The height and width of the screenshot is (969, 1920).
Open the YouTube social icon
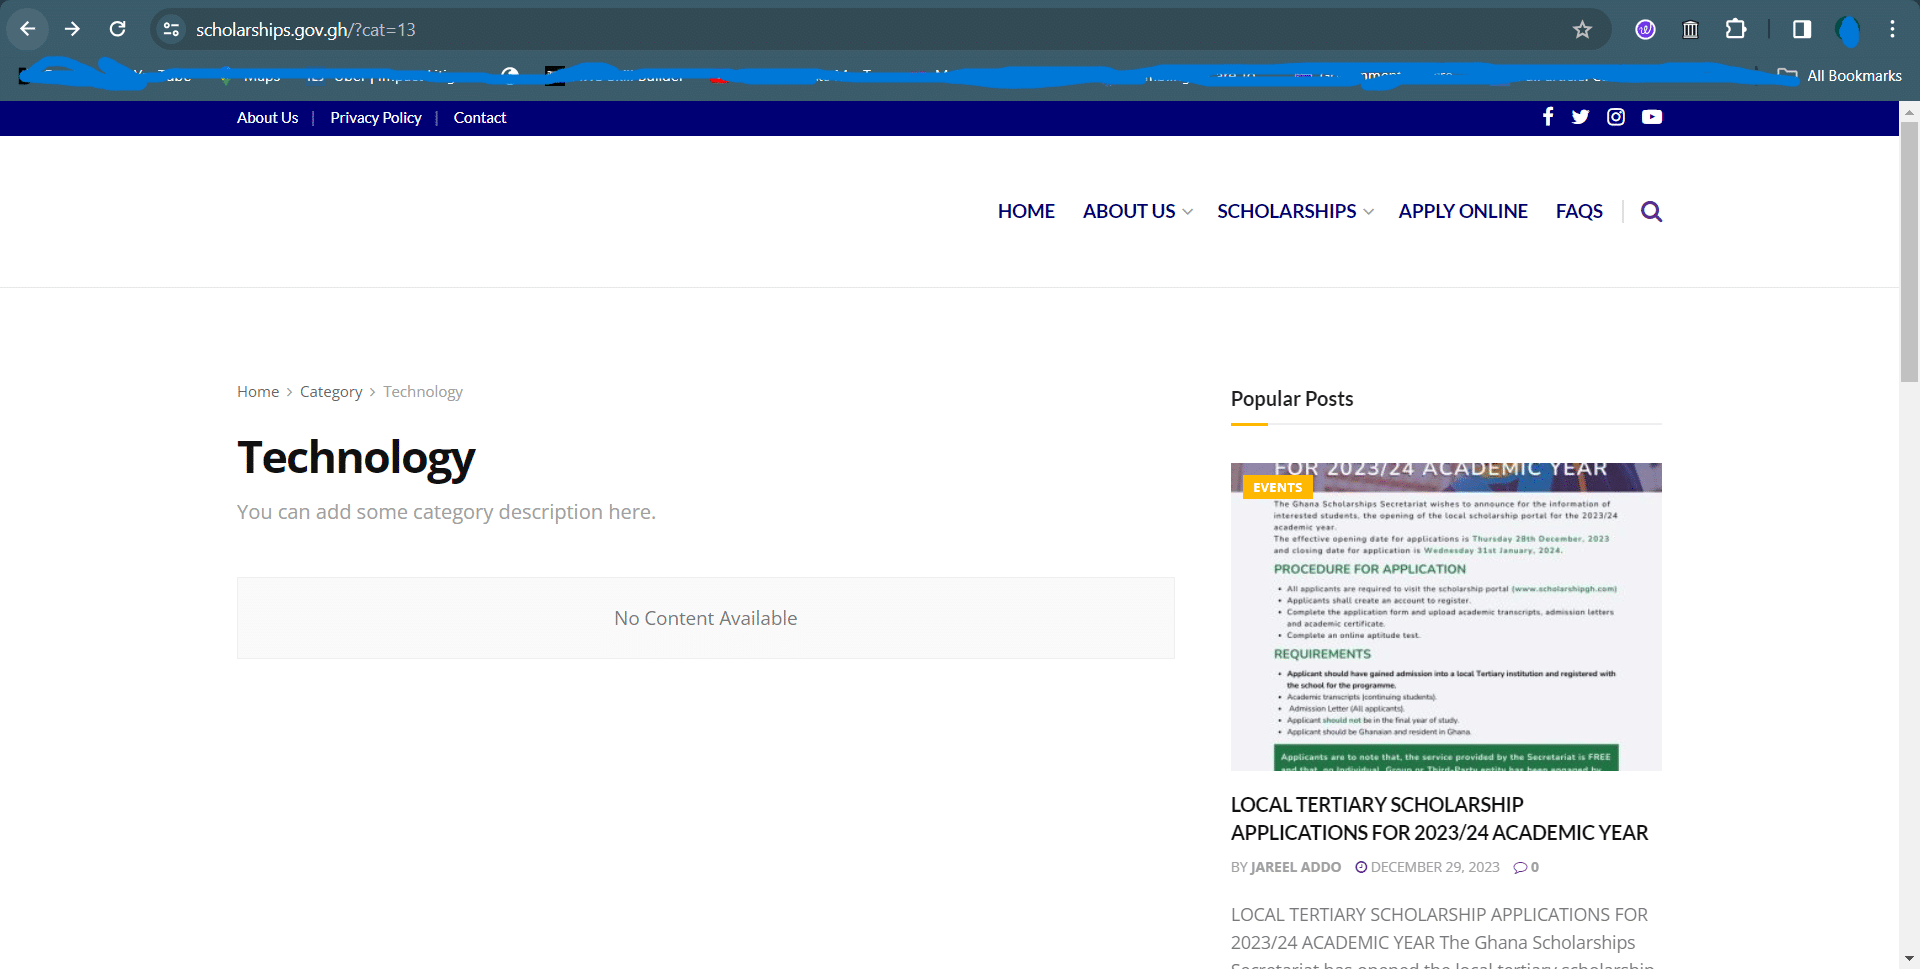pos(1651,117)
